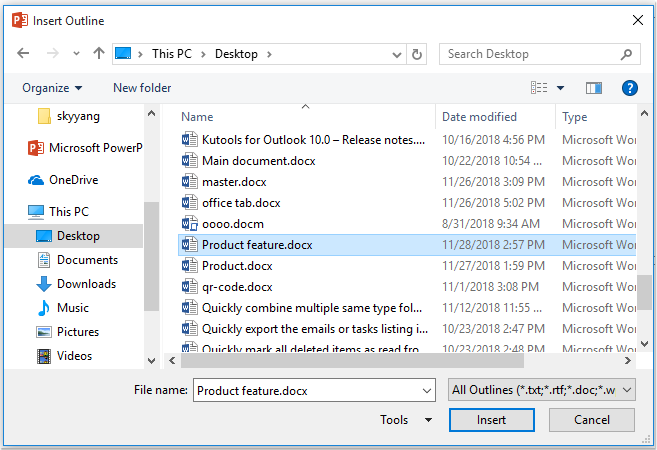The image size is (657, 450).
Task: Click the New folder button
Action: 142,88
